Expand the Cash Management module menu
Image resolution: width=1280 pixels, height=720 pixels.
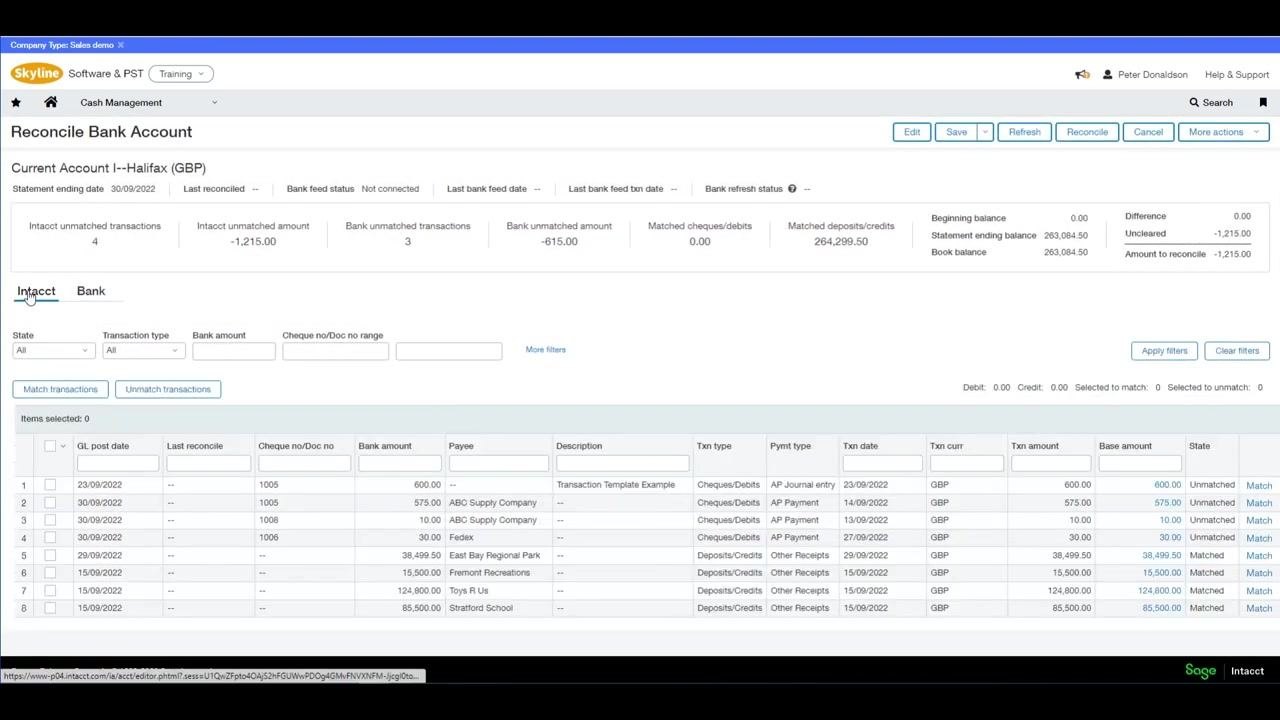tap(148, 102)
